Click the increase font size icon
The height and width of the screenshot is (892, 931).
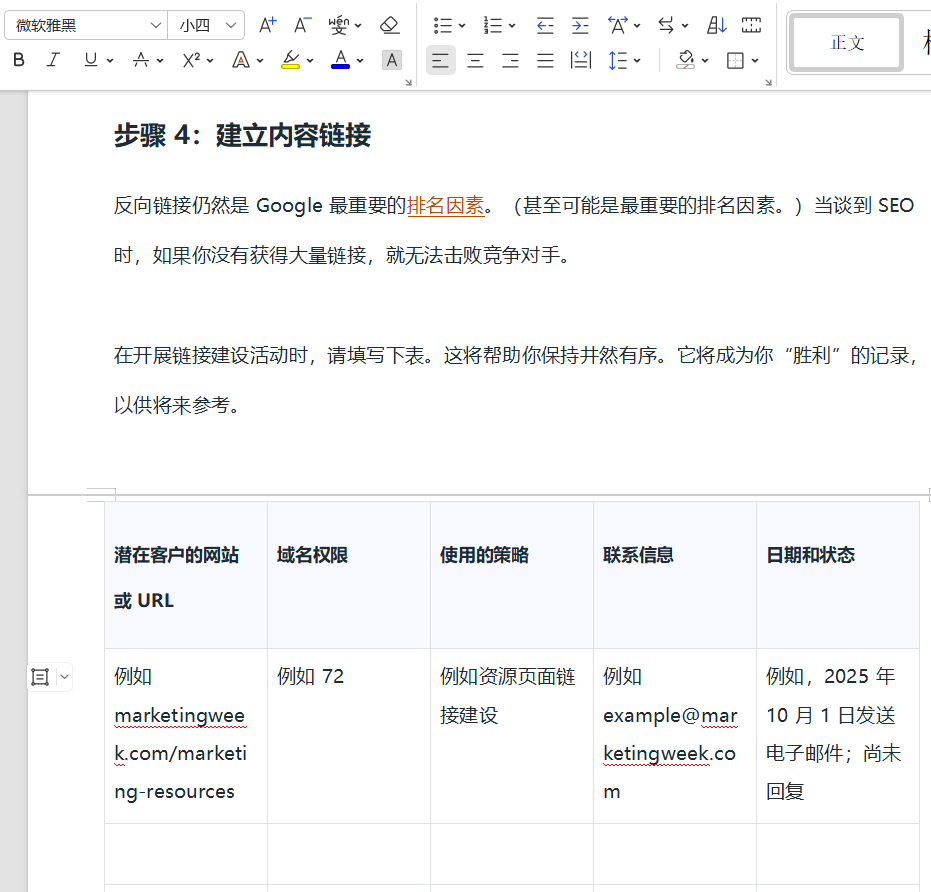267,25
